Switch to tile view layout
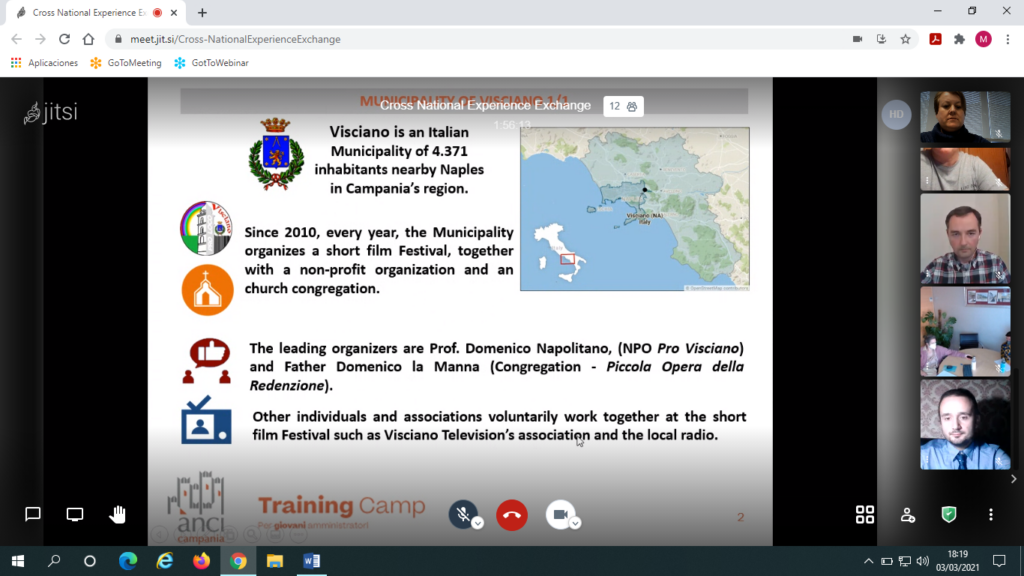The width and height of the screenshot is (1024, 576). (x=865, y=514)
